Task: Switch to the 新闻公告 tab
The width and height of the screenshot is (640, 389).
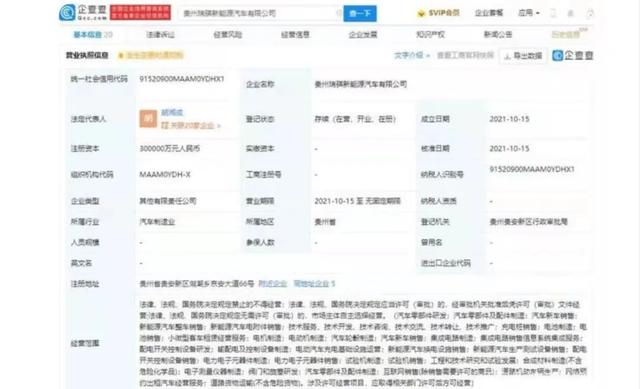Action: tap(498, 35)
